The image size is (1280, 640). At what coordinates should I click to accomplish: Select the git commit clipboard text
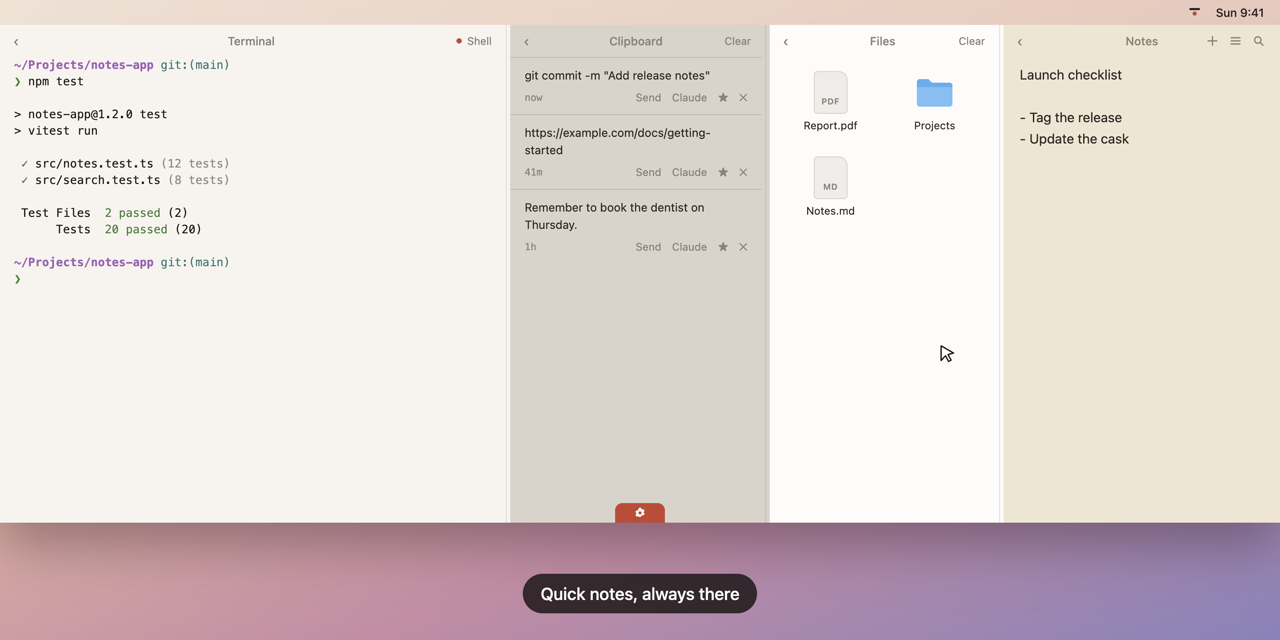tap(617, 75)
